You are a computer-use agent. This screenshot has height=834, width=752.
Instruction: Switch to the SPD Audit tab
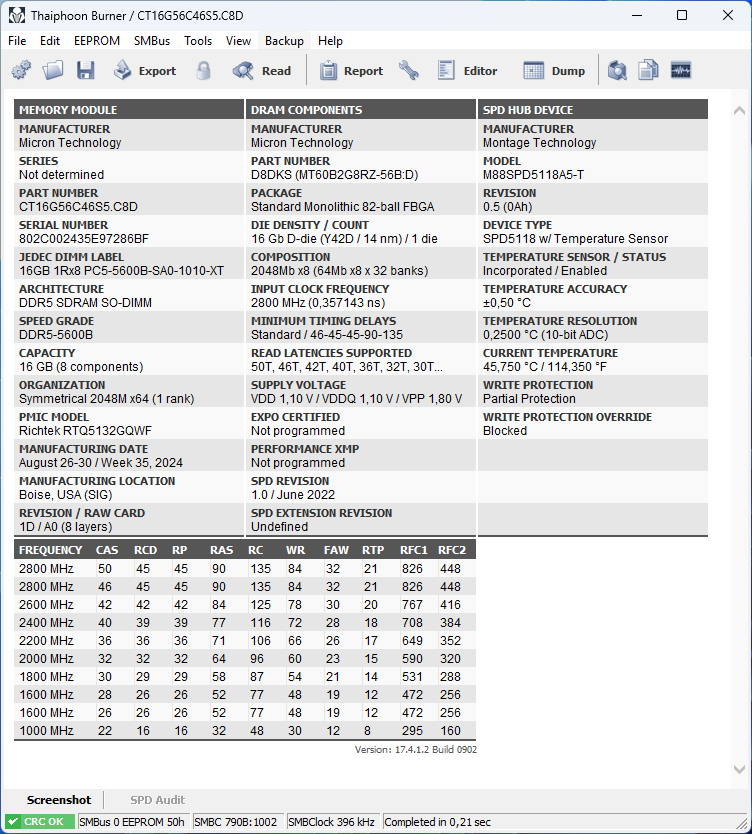[158, 800]
